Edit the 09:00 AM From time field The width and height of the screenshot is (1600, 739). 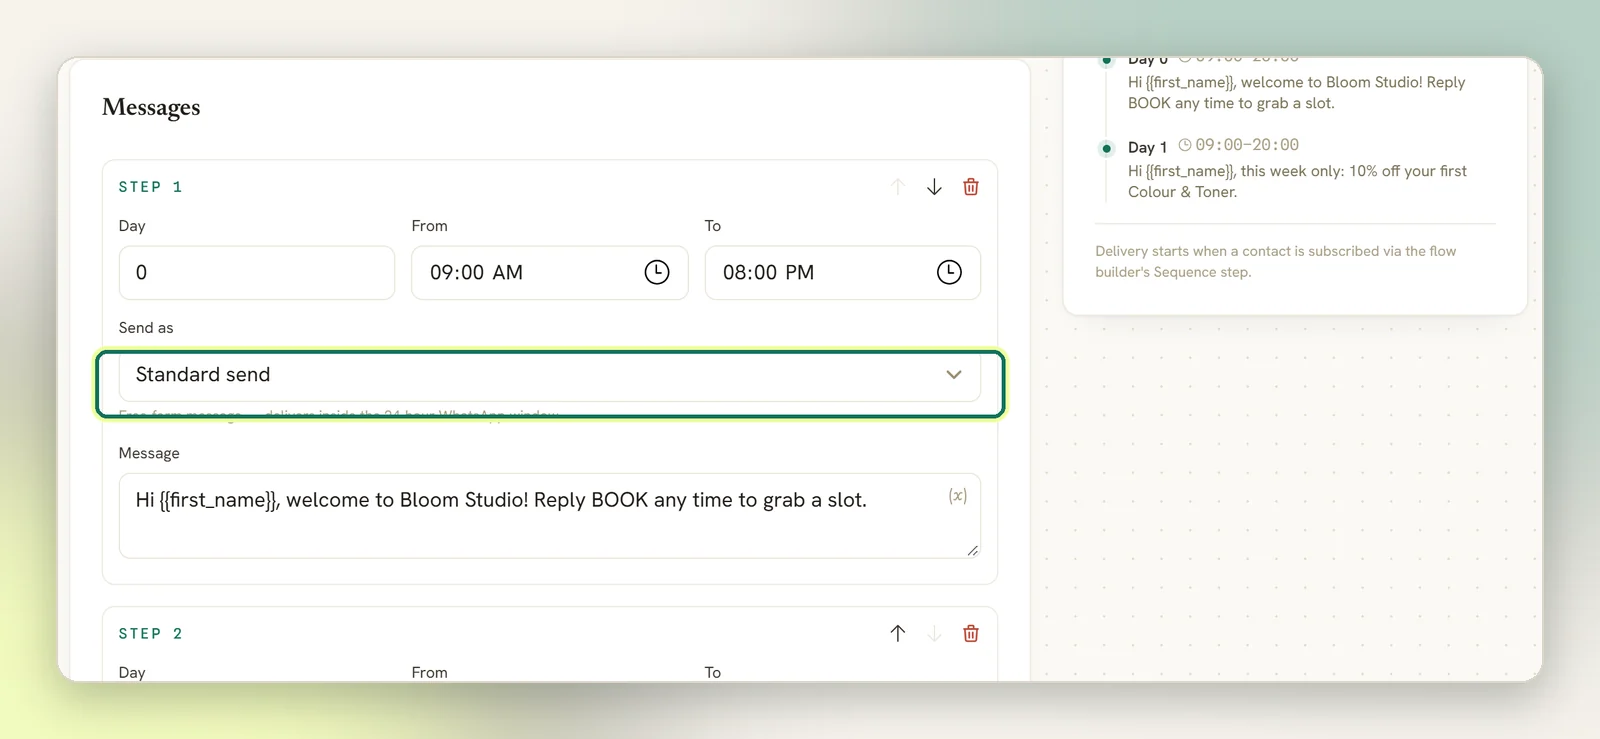550,273
